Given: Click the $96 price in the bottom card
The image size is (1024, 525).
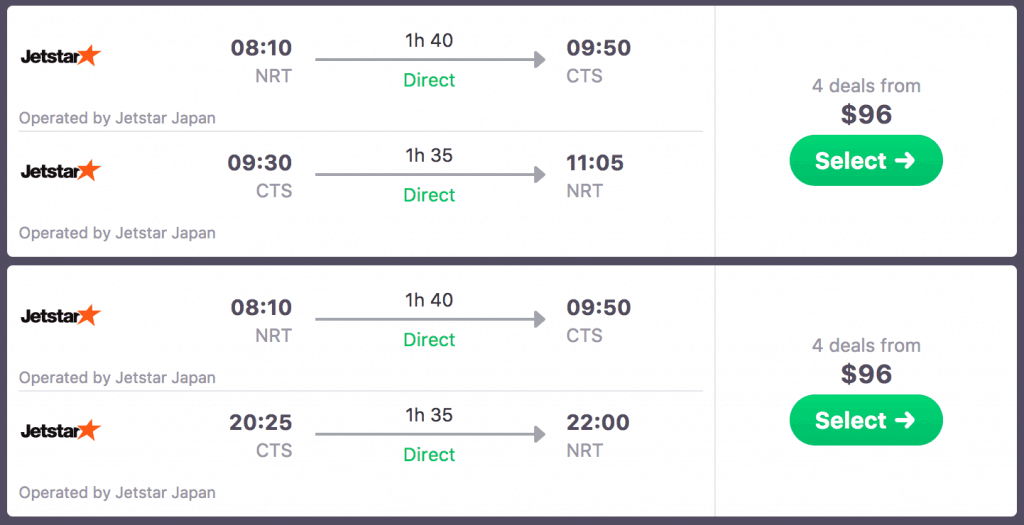Looking at the screenshot, I should click(x=866, y=374).
